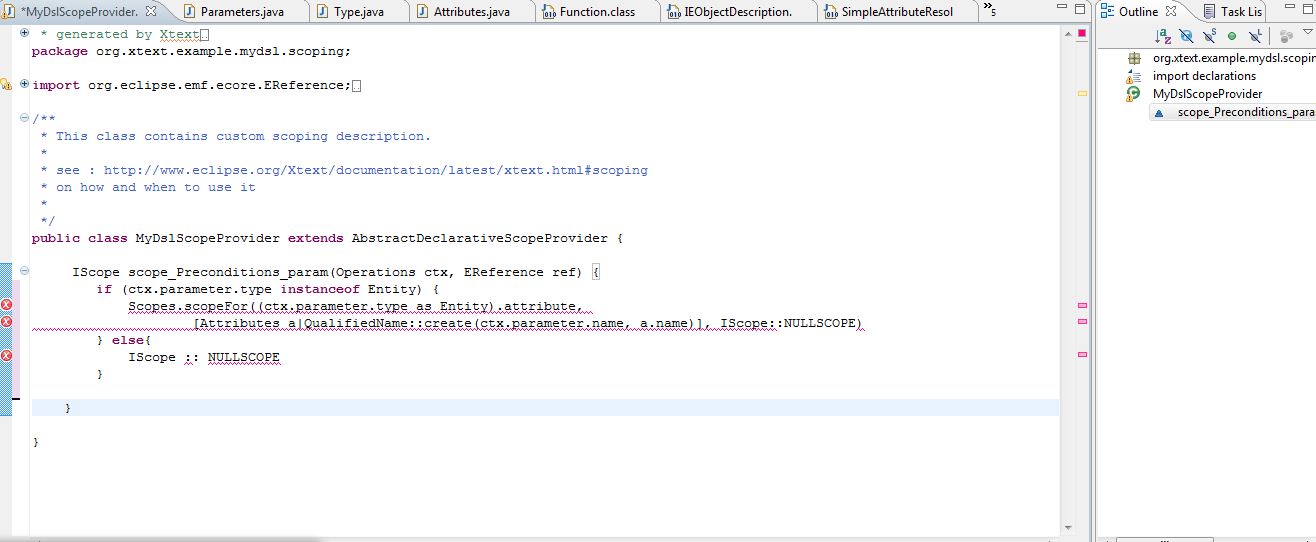Click Hide Non-Public Members green circle icon
This screenshot has height=542, width=1316.
1232,36
